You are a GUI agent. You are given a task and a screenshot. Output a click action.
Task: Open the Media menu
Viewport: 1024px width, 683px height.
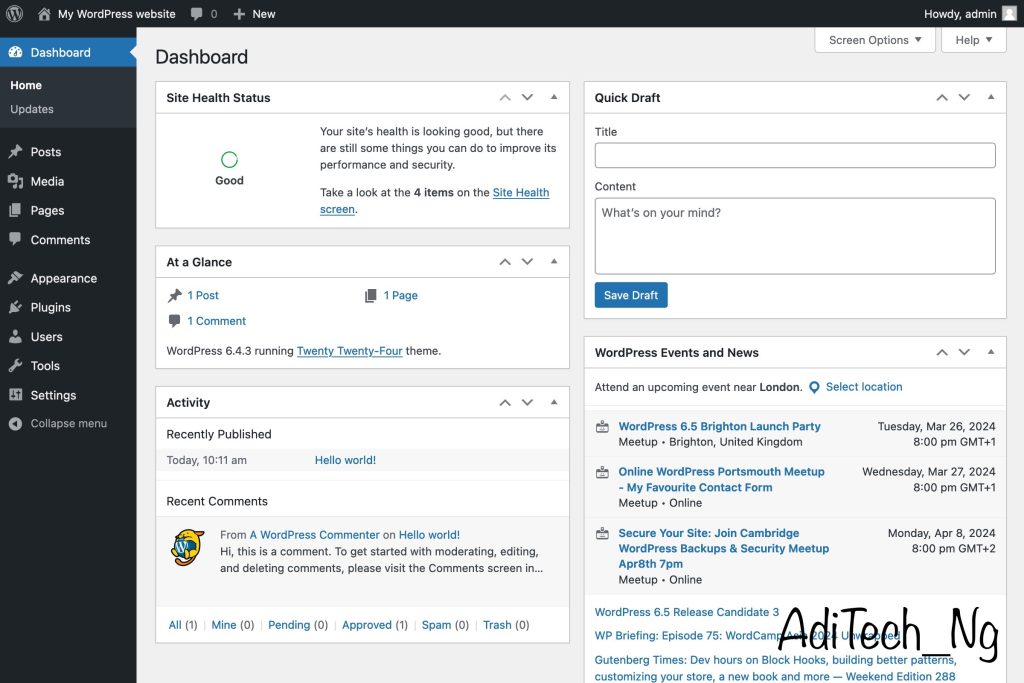pyautogui.click(x=68, y=181)
